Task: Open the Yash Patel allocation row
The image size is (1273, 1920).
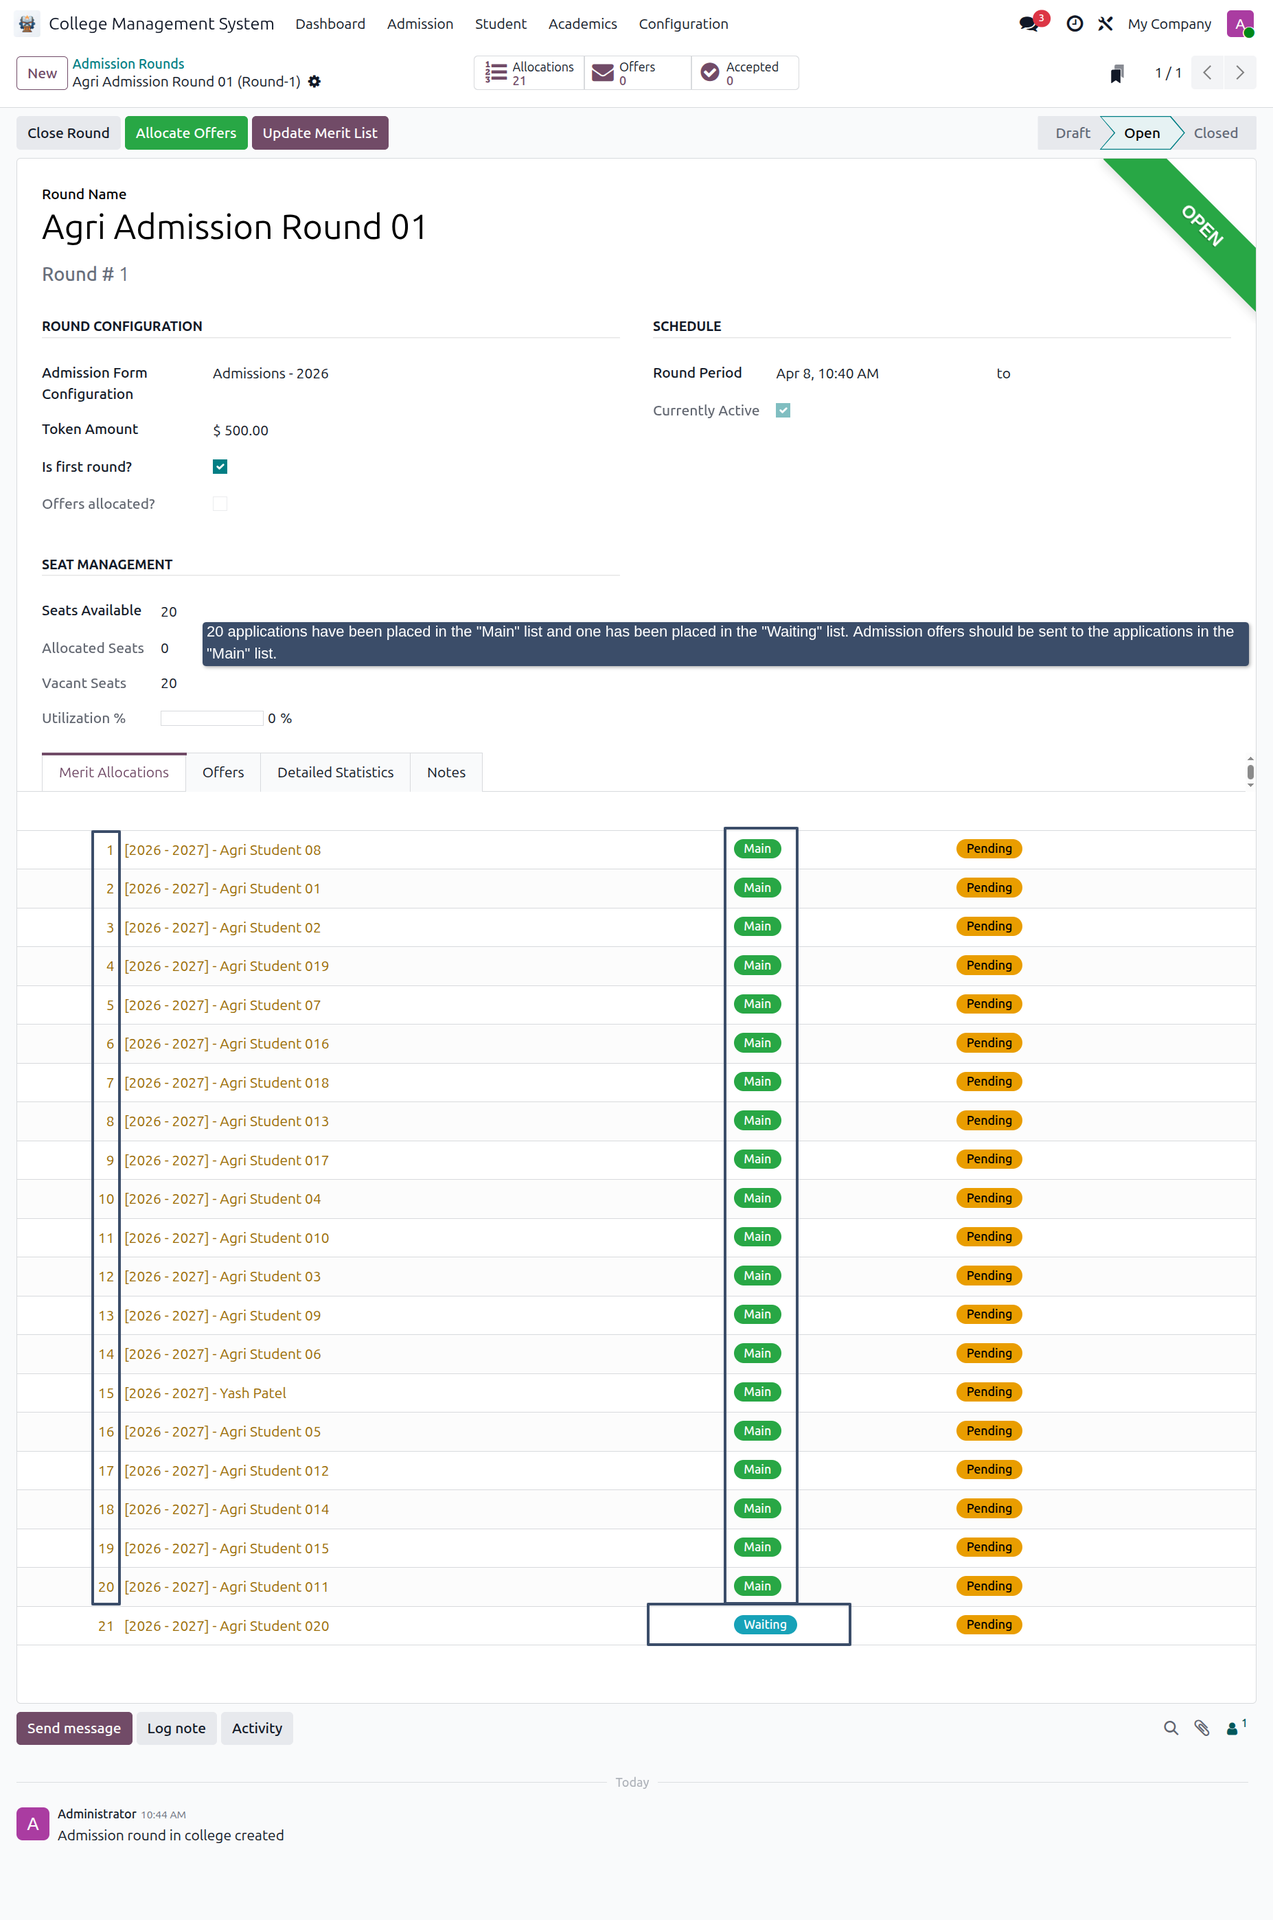Action: pos(636,1393)
